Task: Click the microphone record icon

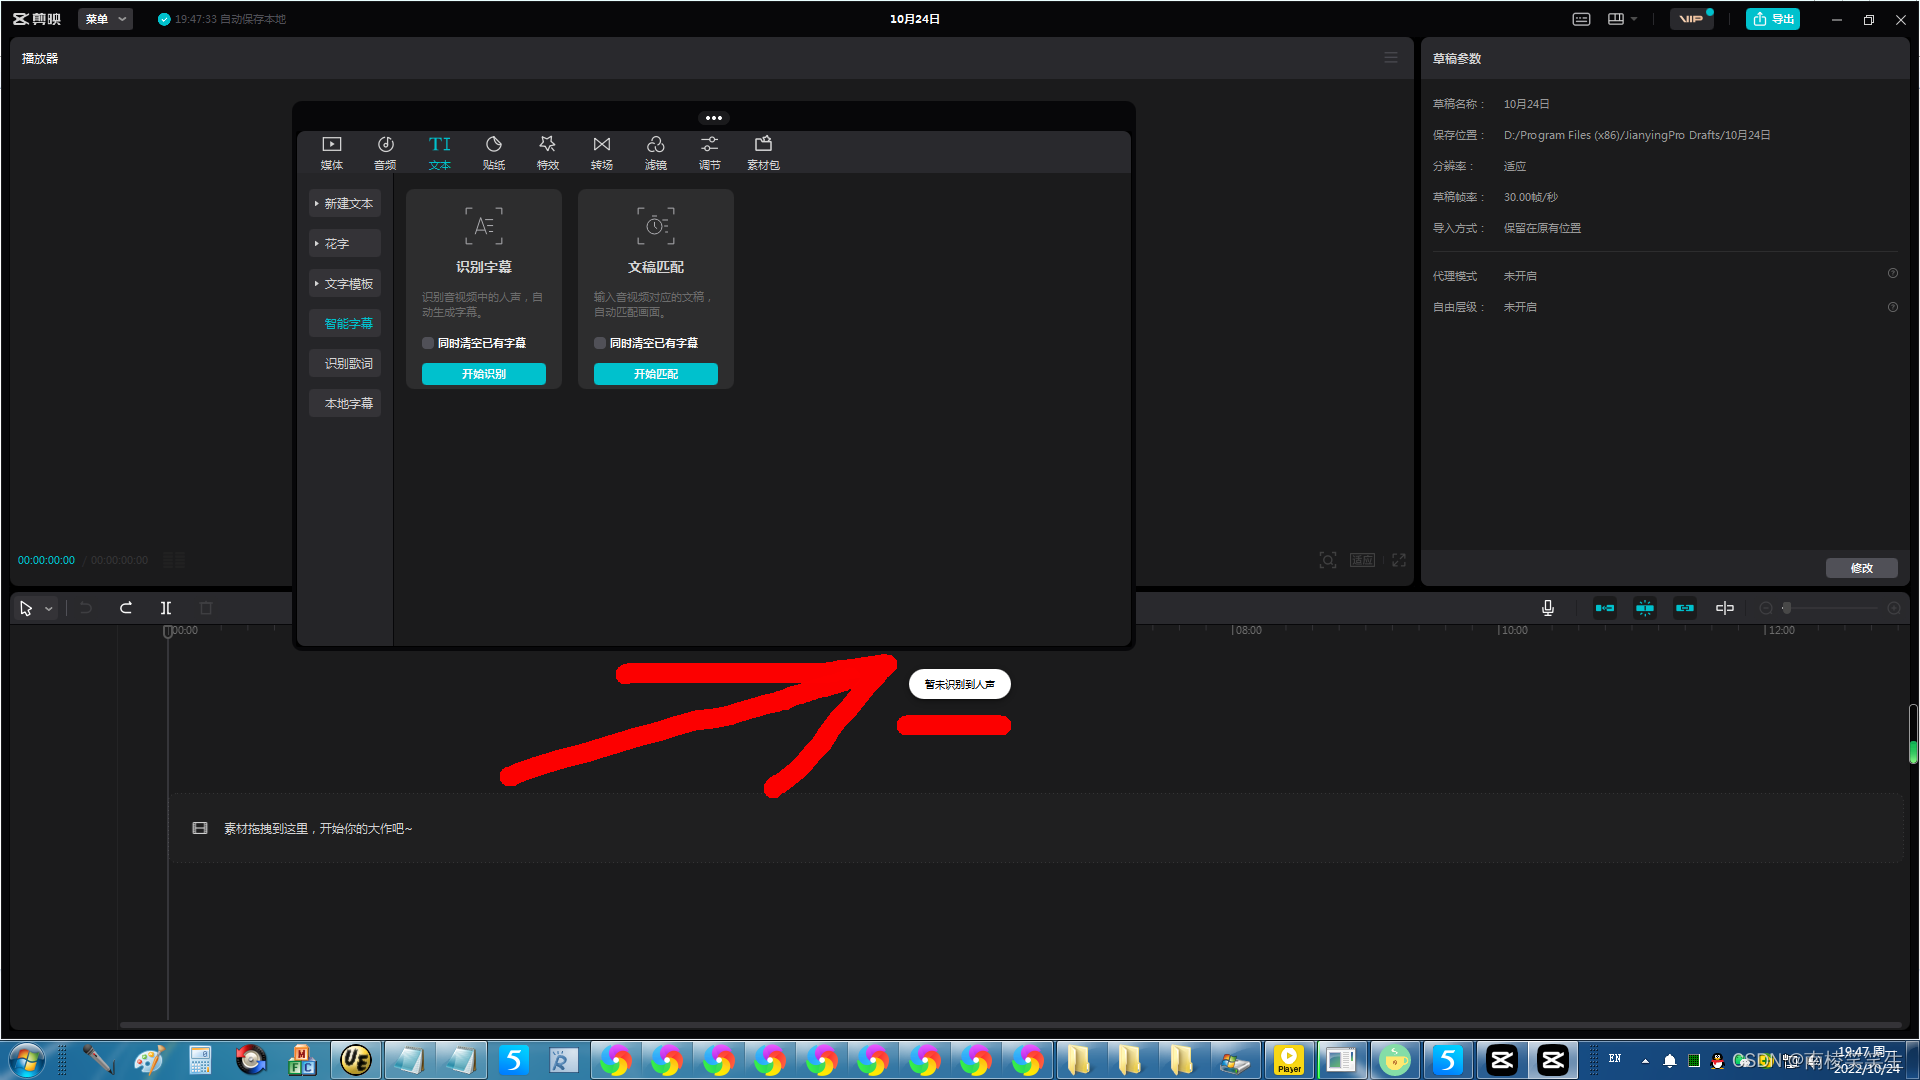Action: [x=1547, y=608]
